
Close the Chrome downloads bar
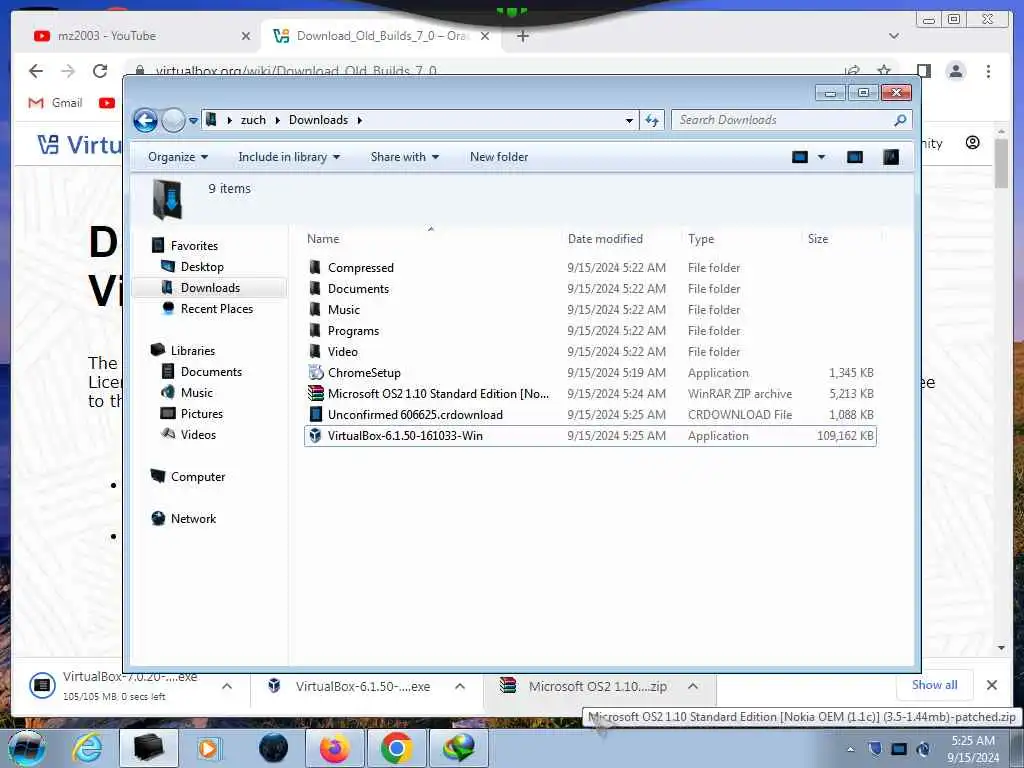click(991, 685)
